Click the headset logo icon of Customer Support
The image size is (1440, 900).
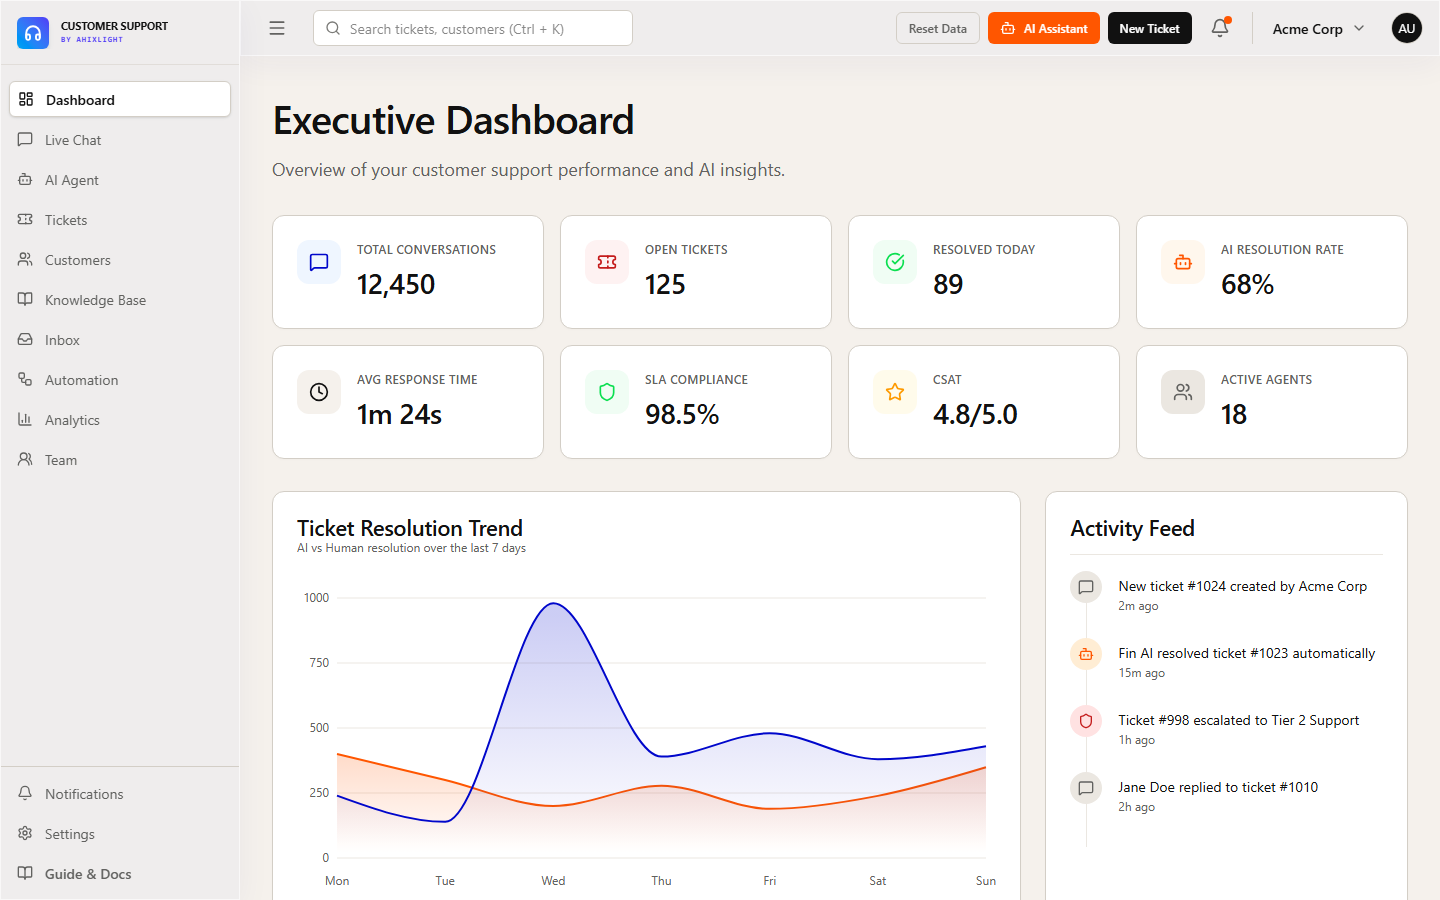(x=33, y=33)
